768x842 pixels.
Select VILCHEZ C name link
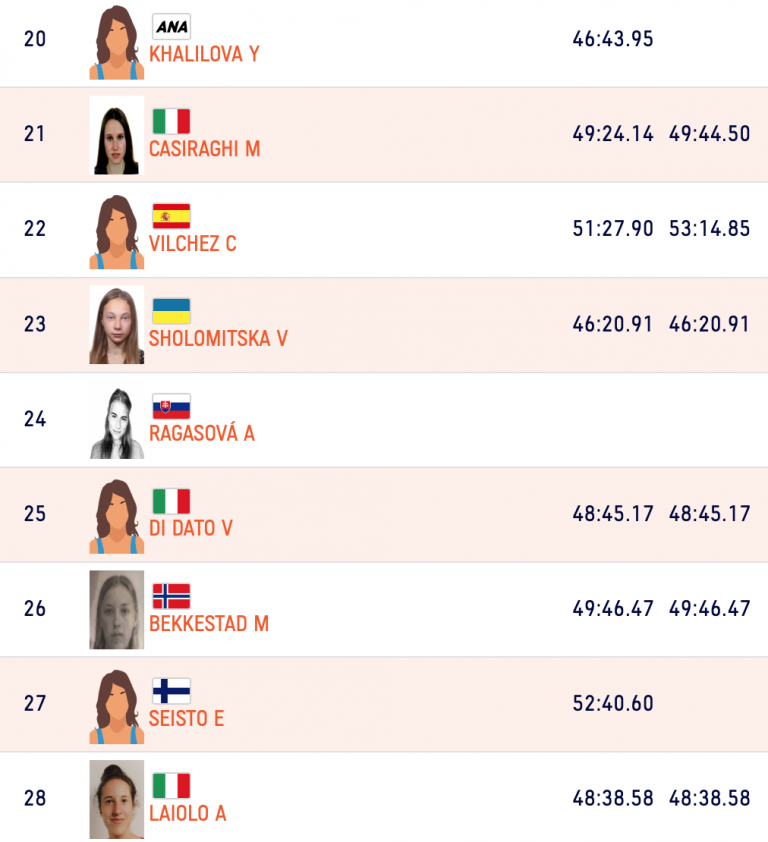pos(192,243)
